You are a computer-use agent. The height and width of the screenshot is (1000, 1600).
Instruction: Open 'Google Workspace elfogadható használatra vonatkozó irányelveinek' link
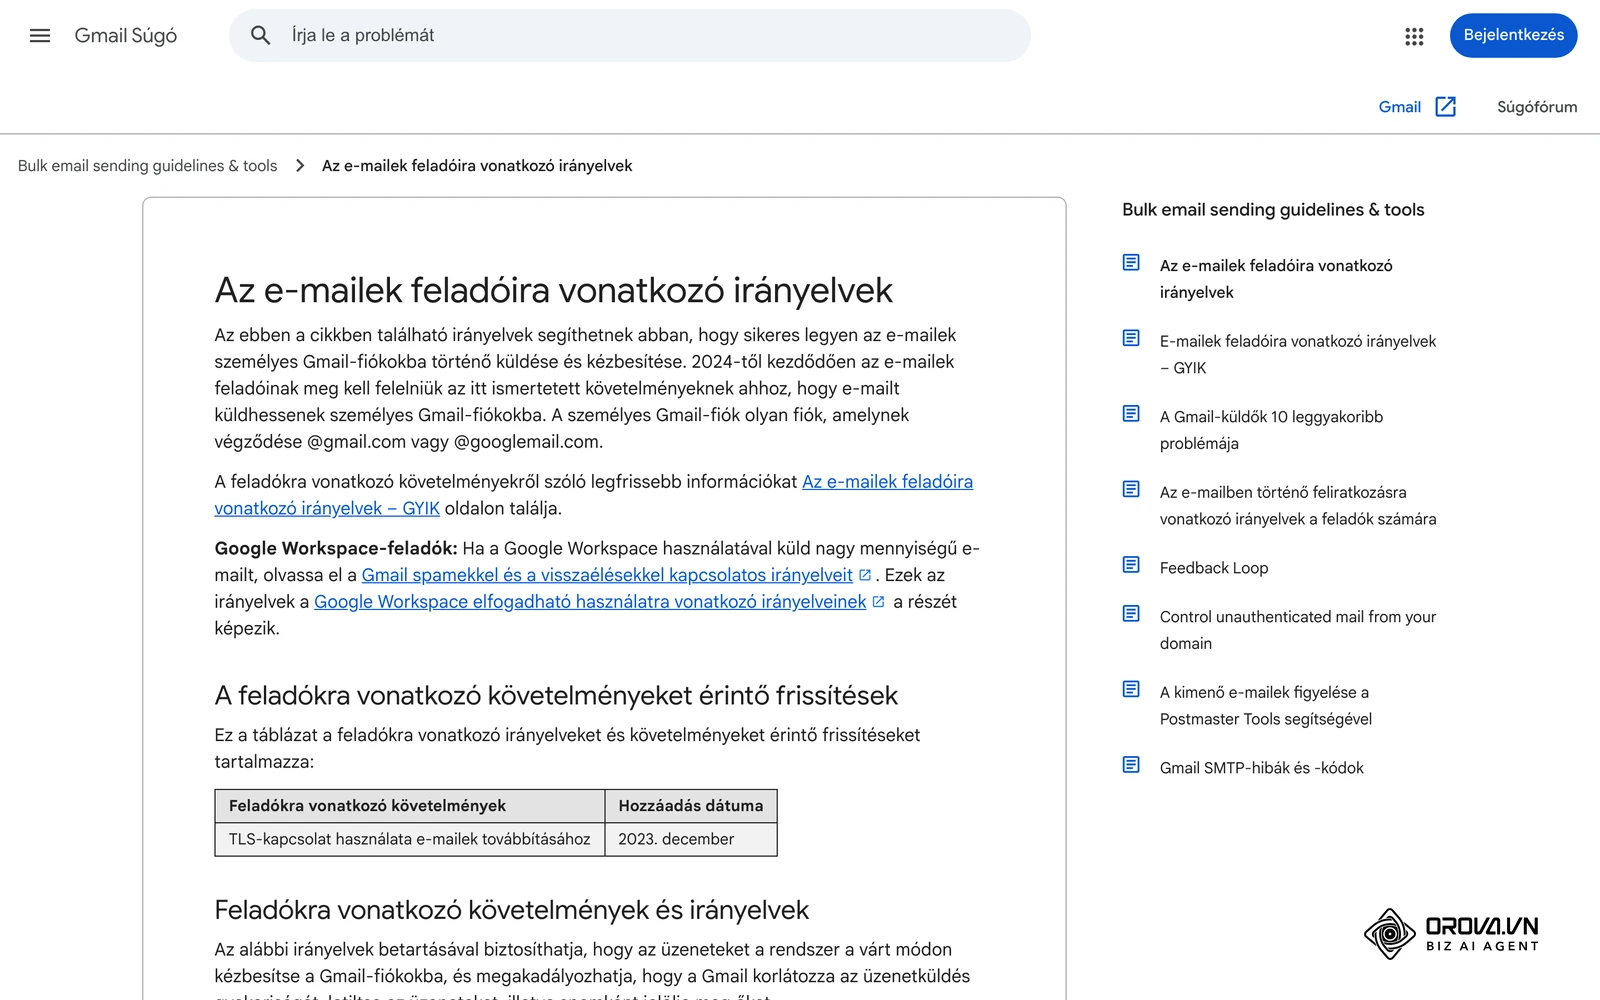(590, 602)
